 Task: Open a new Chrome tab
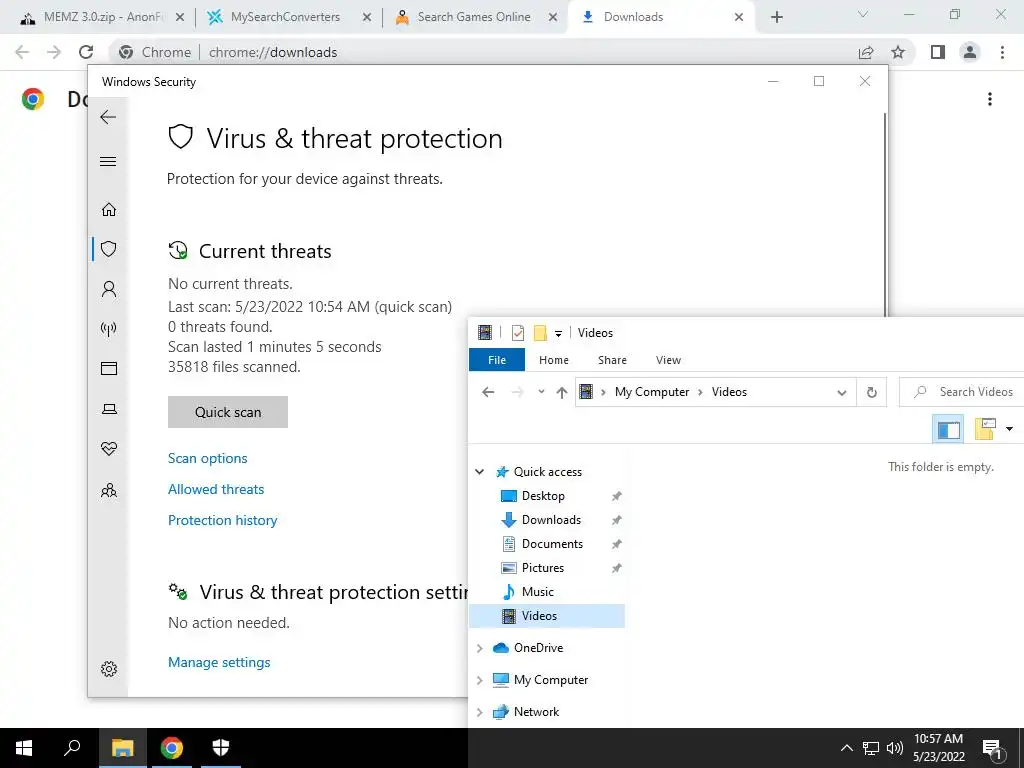click(776, 17)
